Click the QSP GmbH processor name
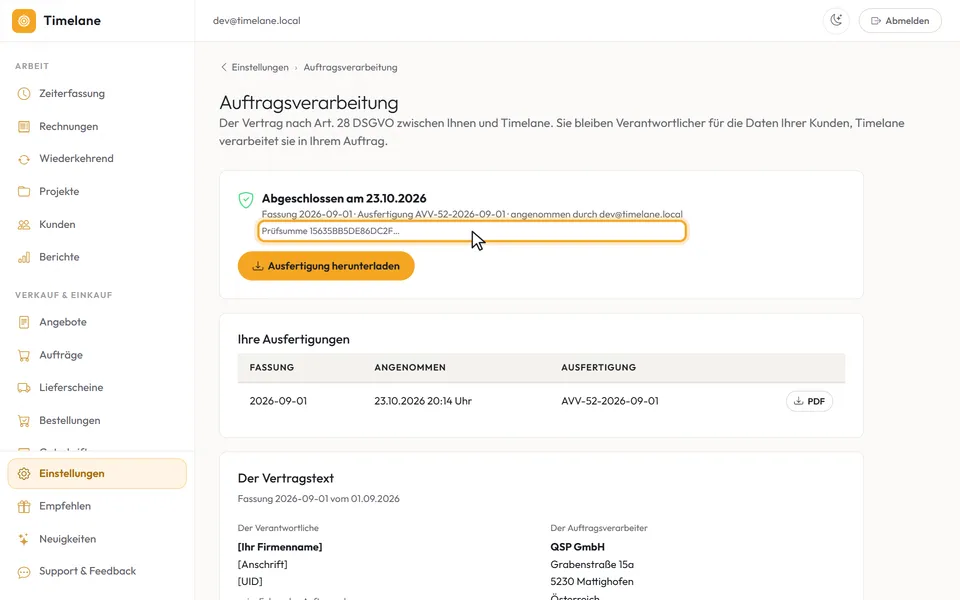The width and height of the screenshot is (960, 600). pyautogui.click(x=577, y=547)
